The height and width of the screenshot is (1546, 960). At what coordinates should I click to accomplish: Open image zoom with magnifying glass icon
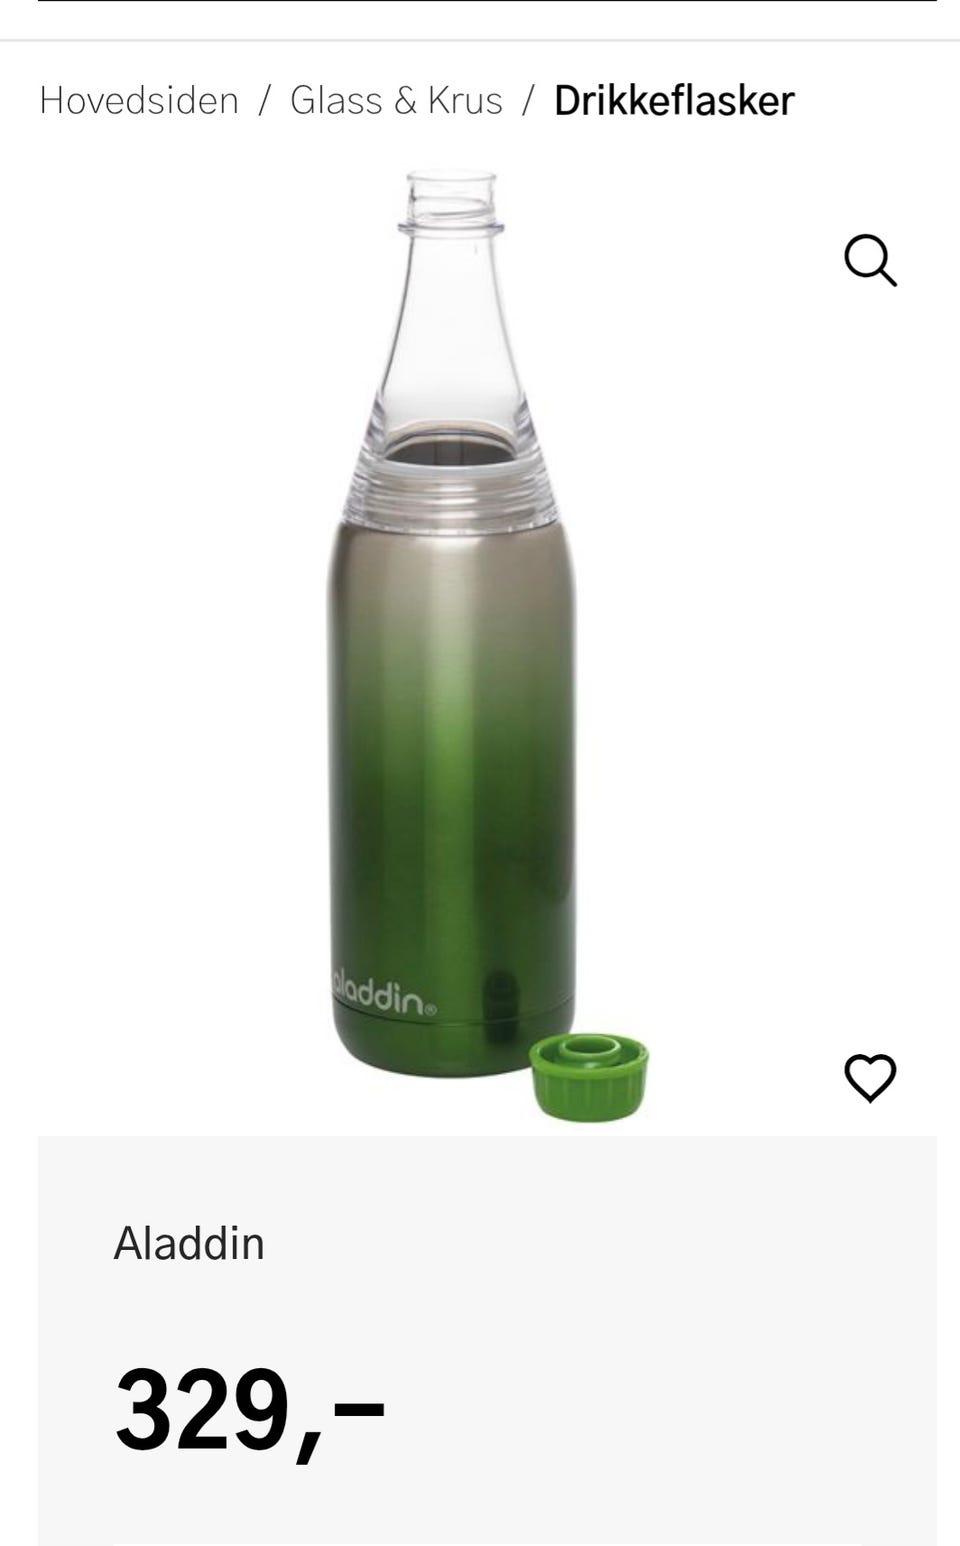tap(870, 261)
